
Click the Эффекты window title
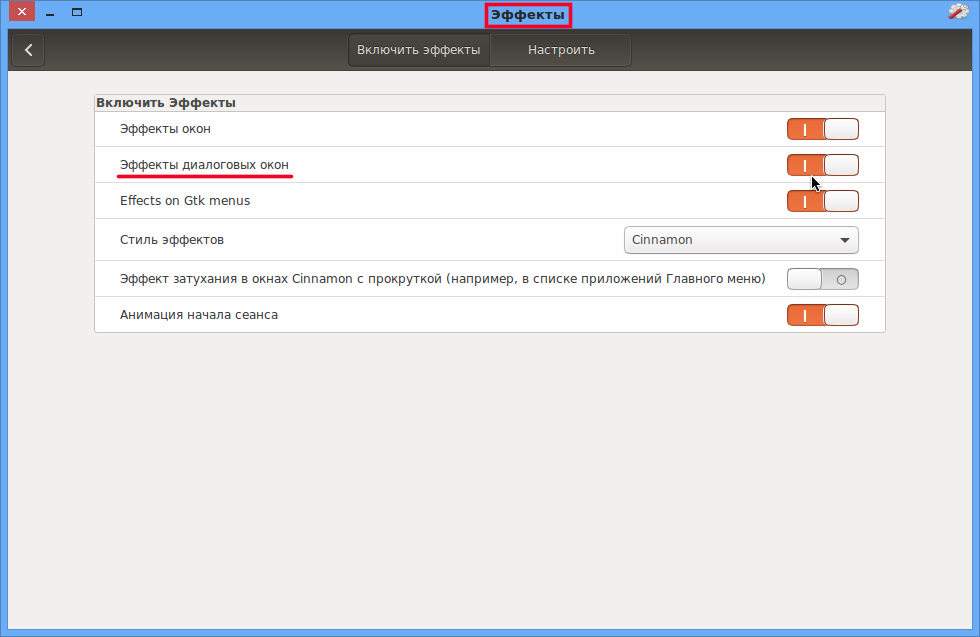click(x=528, y=14)
